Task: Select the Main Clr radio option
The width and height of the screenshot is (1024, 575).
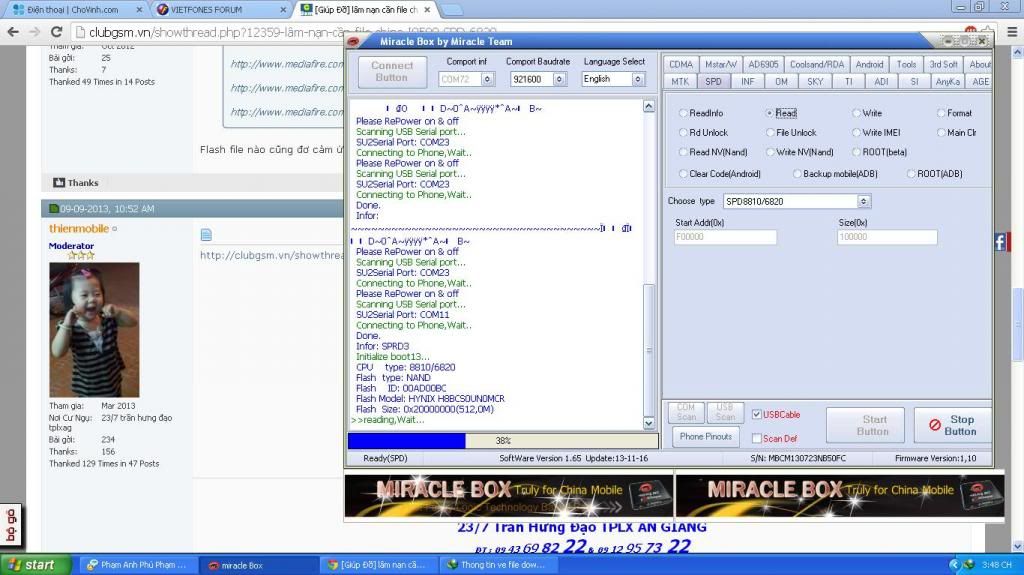Action: pos(941,133)
